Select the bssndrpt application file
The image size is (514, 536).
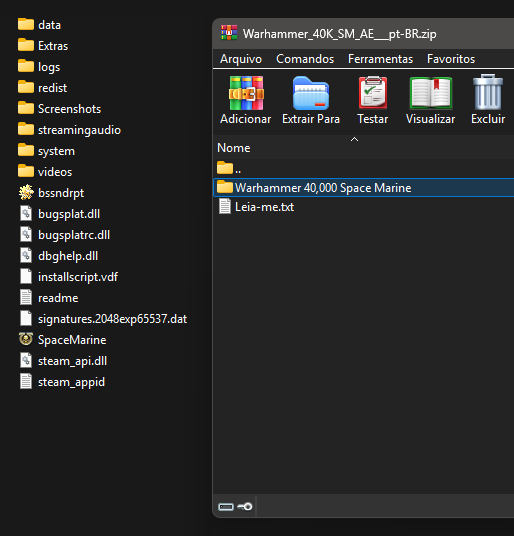(51, 193)
